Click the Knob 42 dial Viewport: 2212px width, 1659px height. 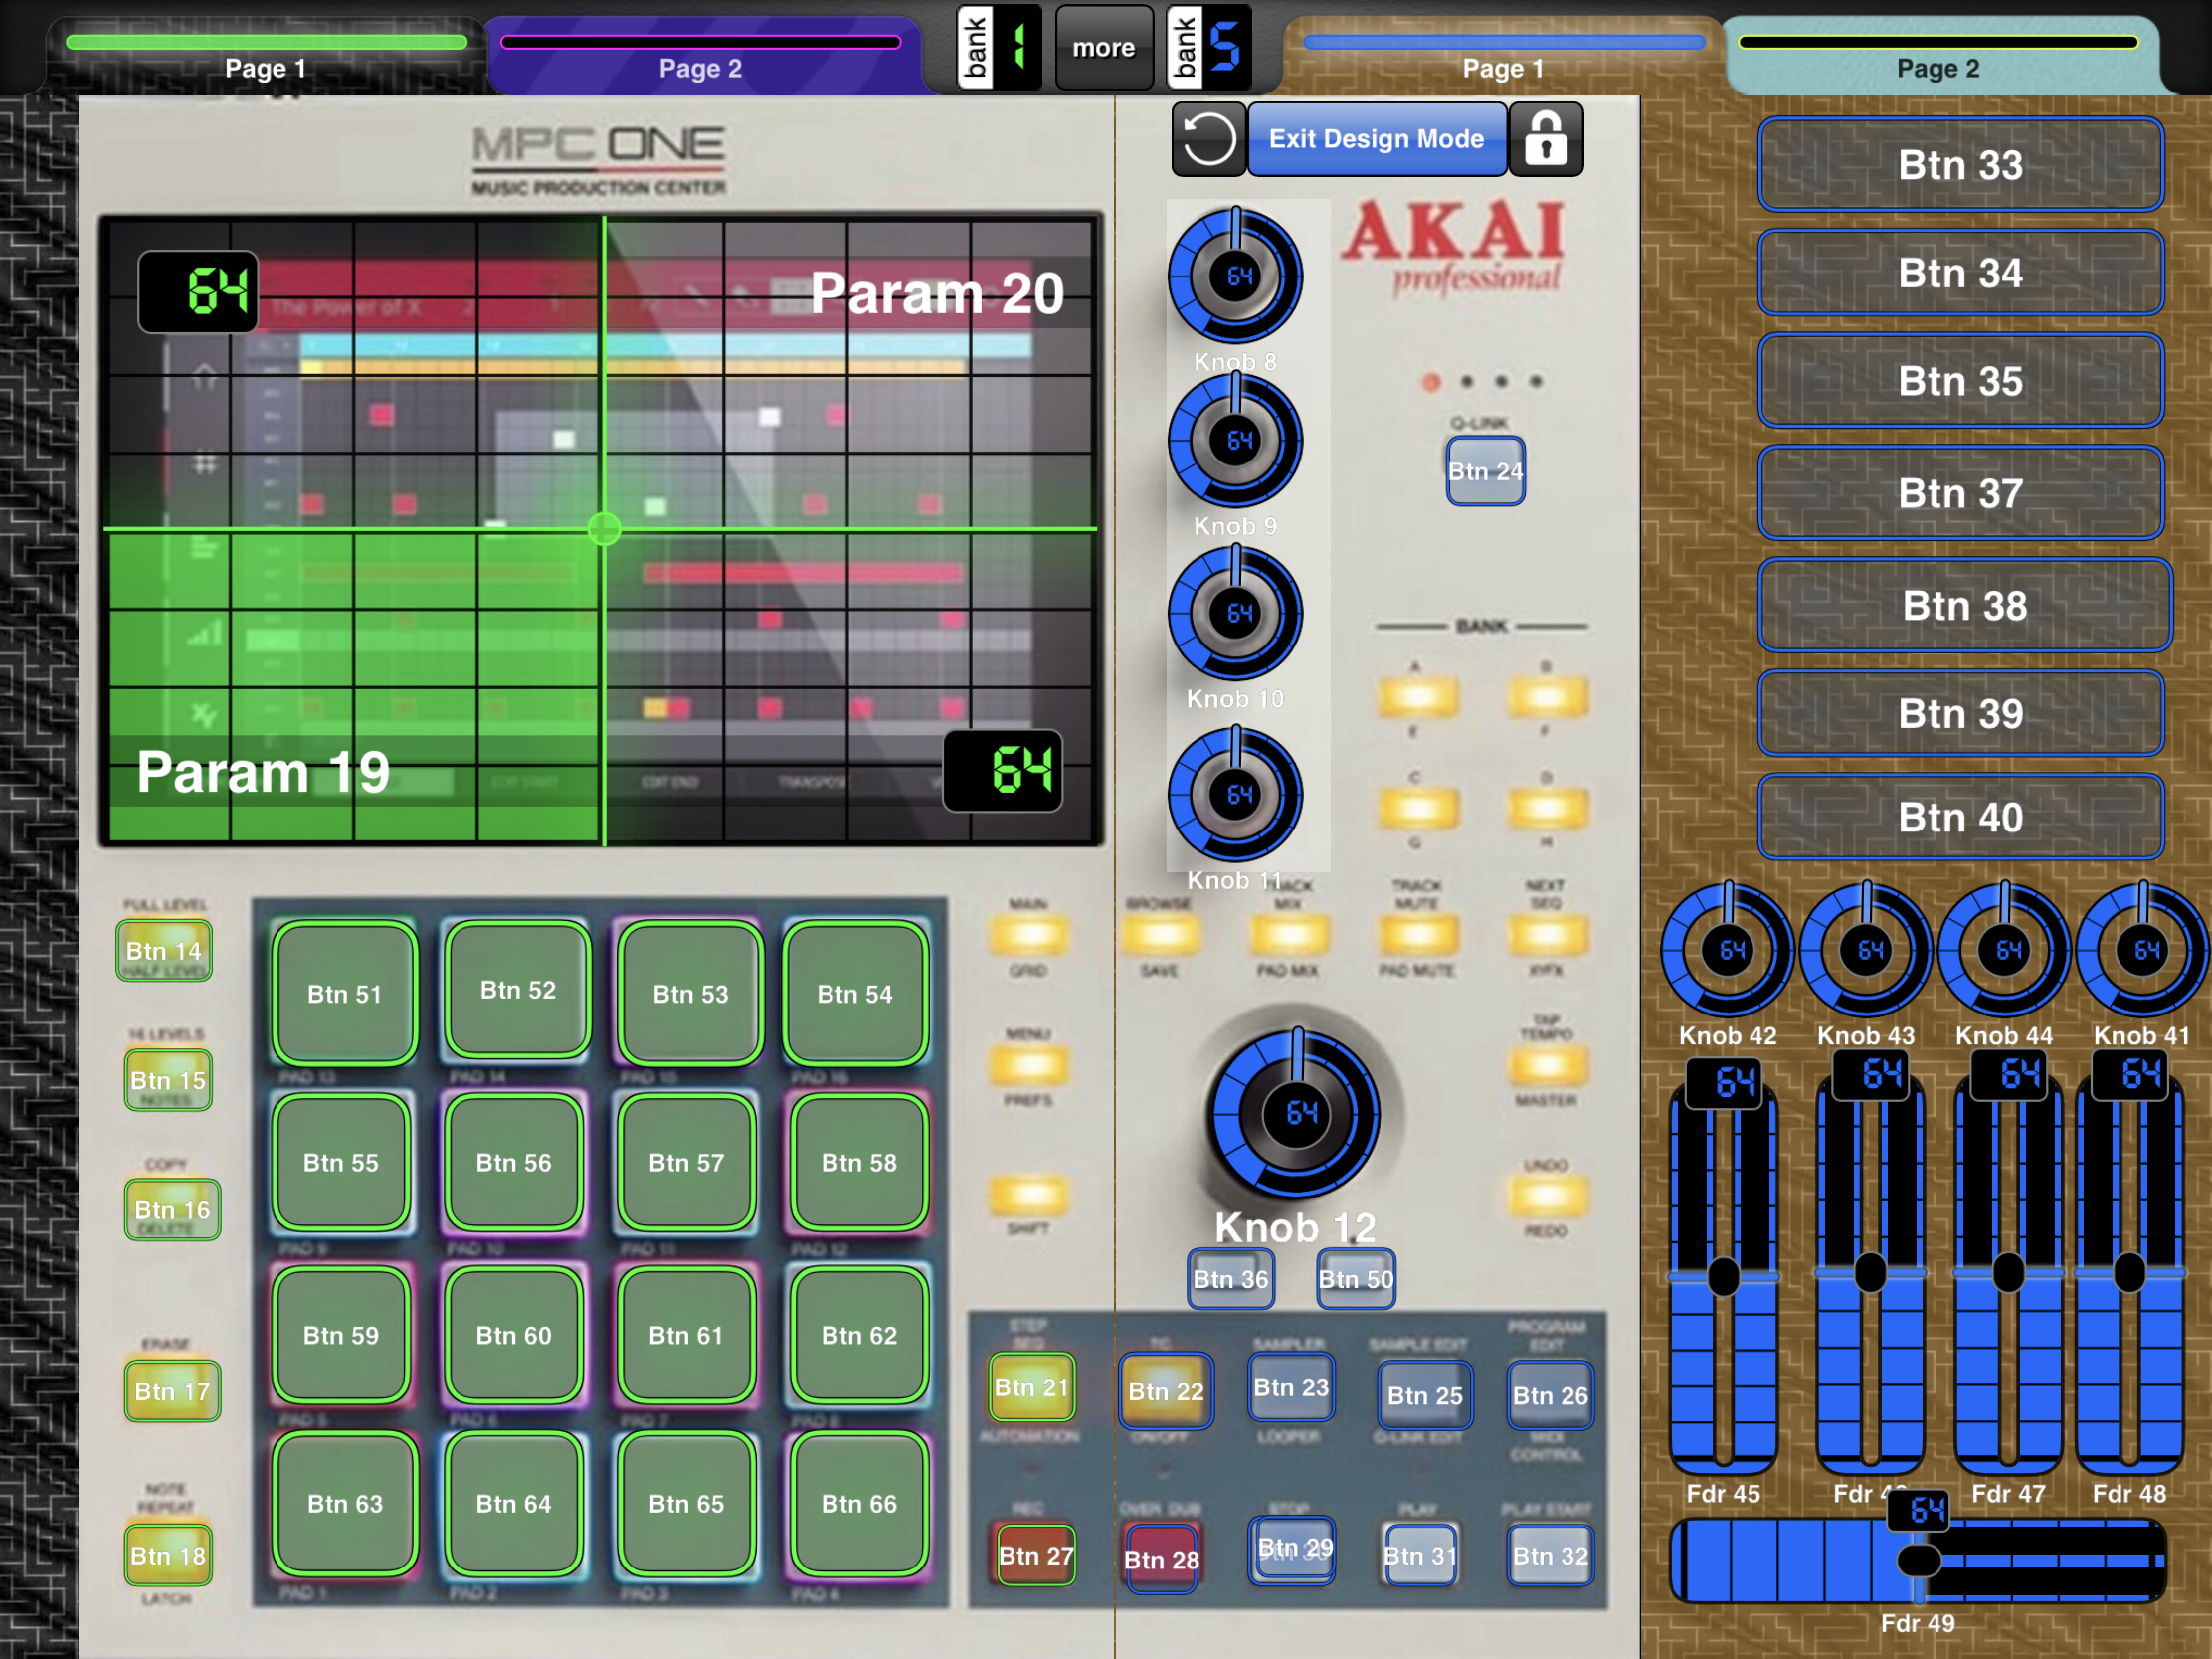pos(1727,950)
